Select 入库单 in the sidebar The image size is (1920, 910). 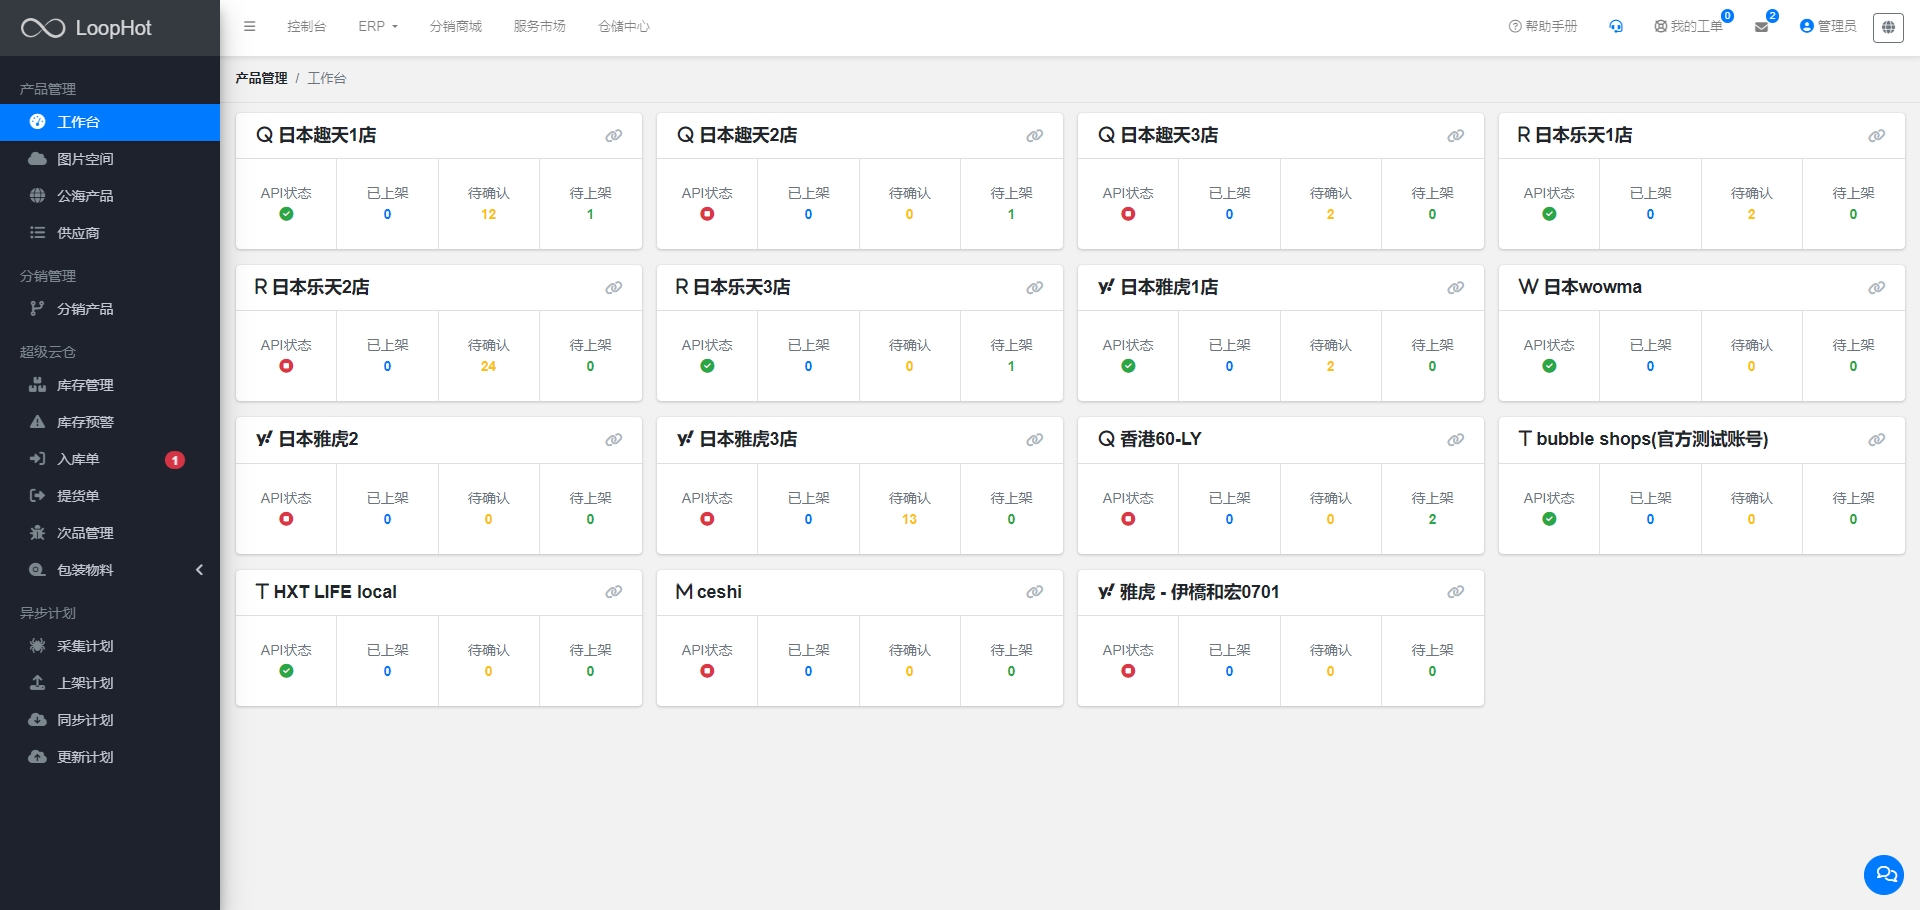(78, 459)
